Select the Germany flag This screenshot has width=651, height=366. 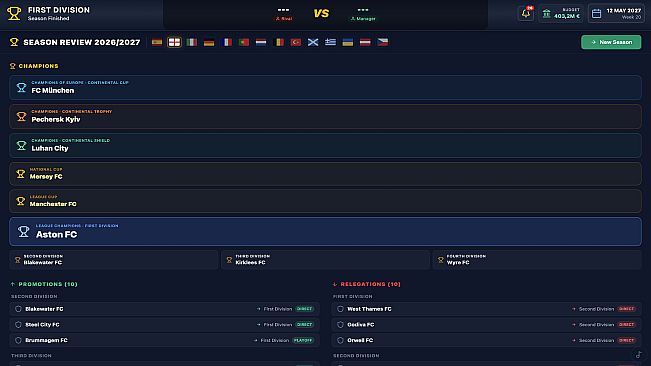[209, 42]
